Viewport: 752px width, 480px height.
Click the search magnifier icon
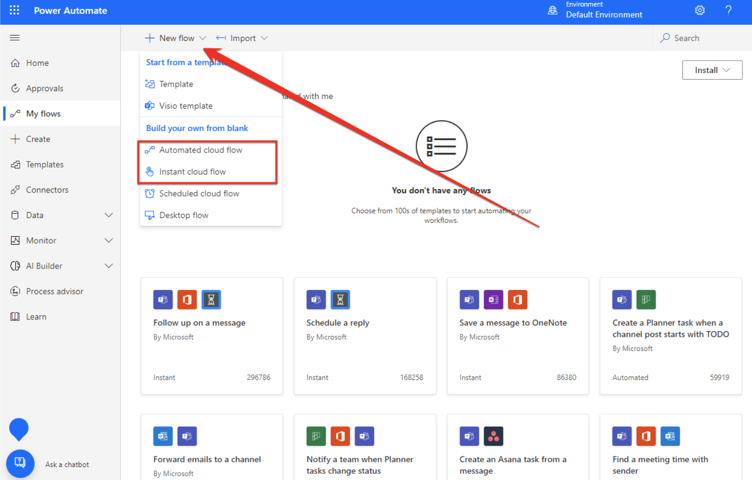(665, 38)
